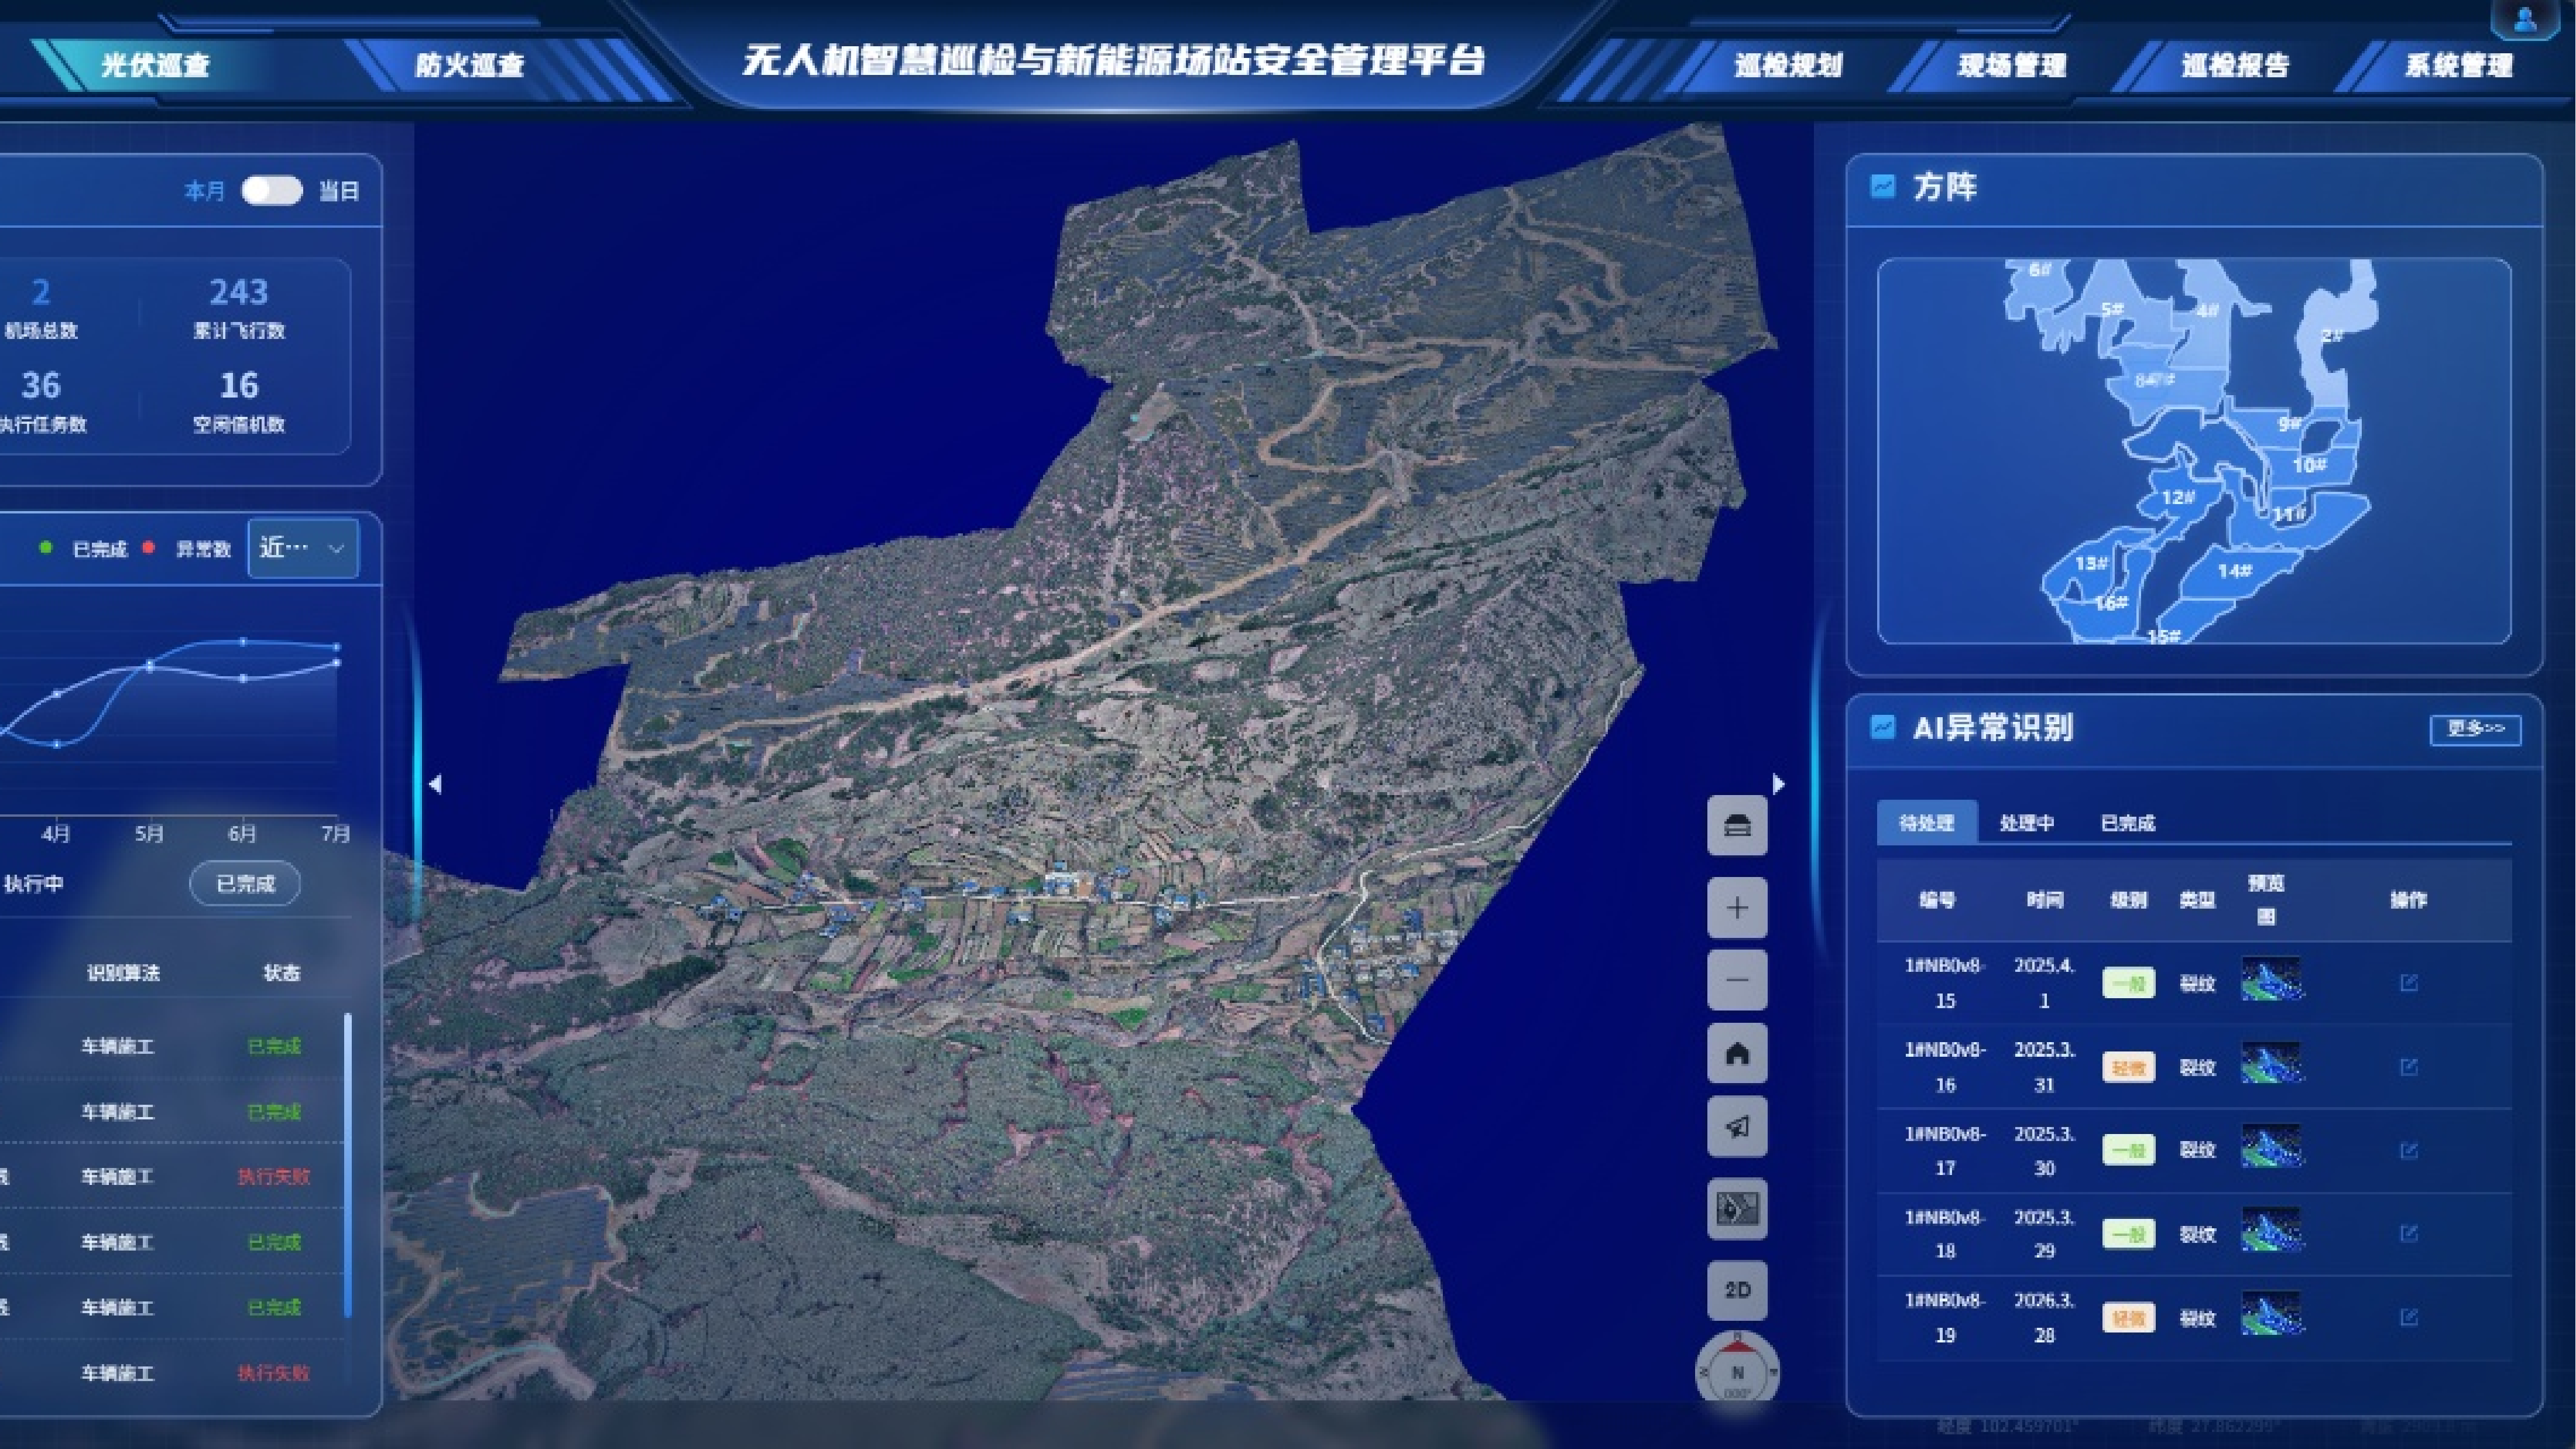The width and height of the screenshot is (2576, 1449).
Task: Zoom out the map with minus button
Action: coord(1737,980)
